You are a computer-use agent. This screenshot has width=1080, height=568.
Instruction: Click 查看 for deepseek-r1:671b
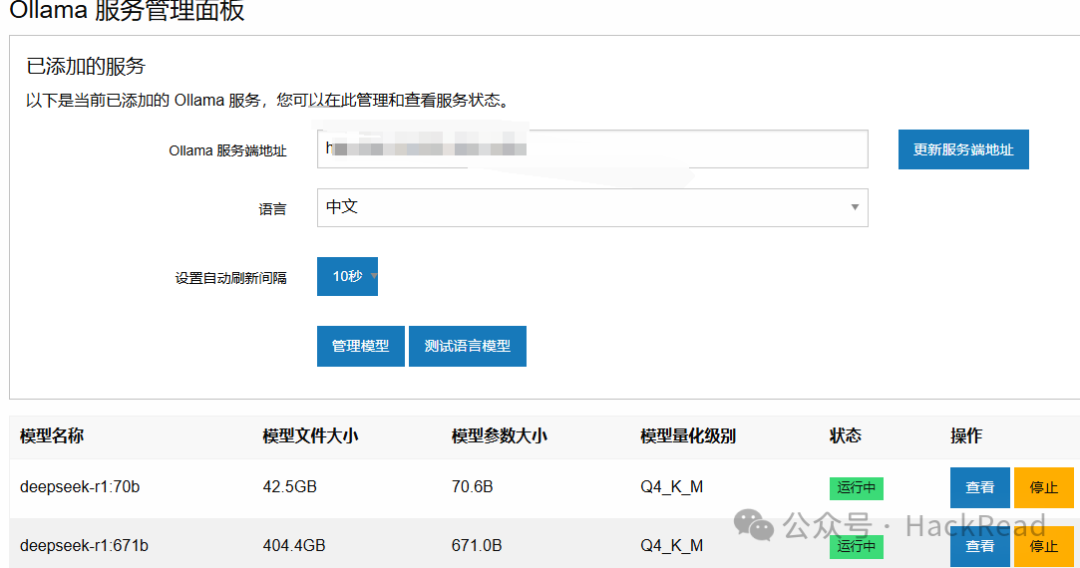pos(979,547)
